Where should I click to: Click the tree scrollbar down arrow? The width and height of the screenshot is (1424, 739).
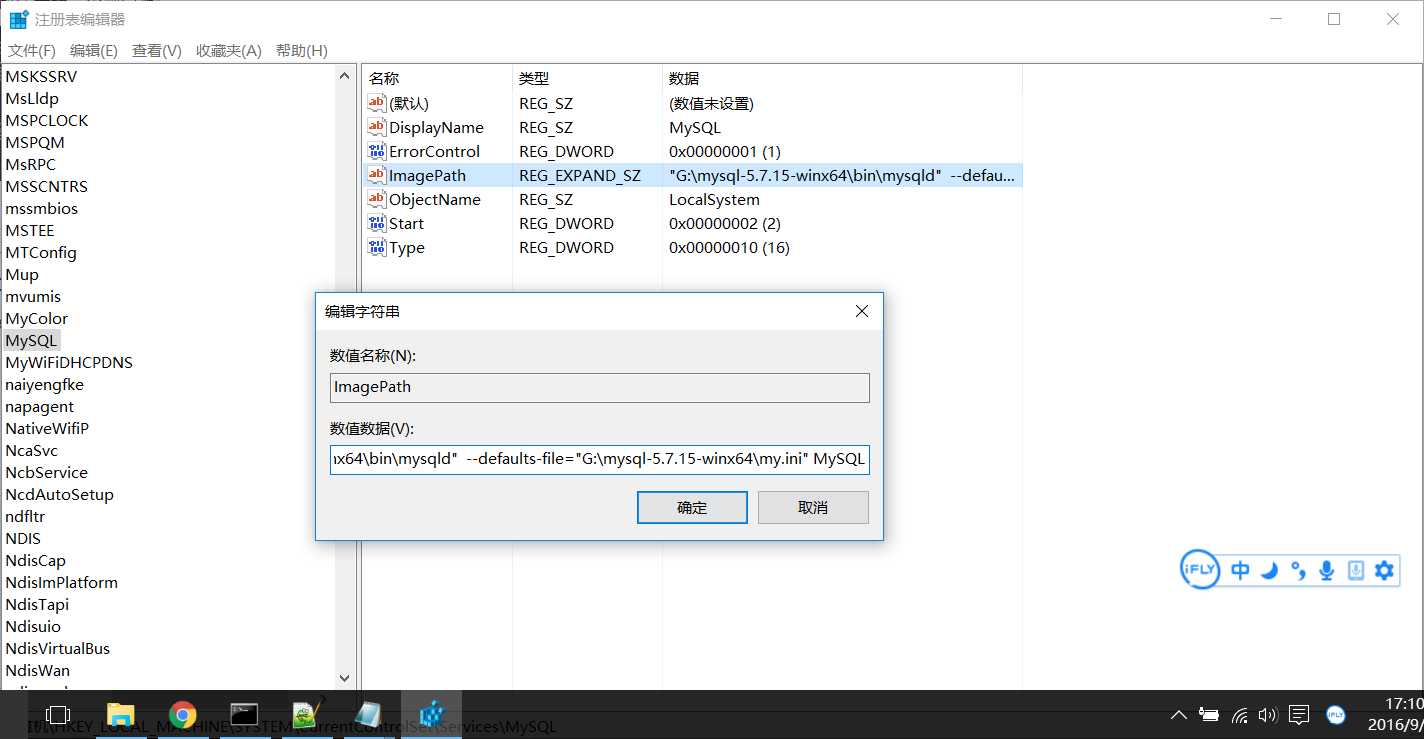click(346, 678)
